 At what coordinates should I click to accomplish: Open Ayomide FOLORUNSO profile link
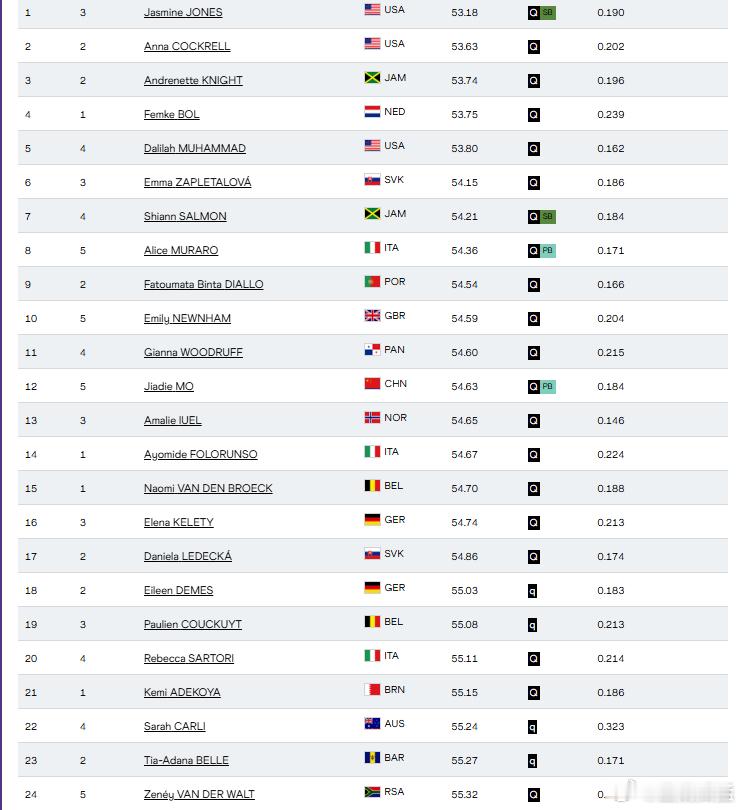click(x=200, y=454)
